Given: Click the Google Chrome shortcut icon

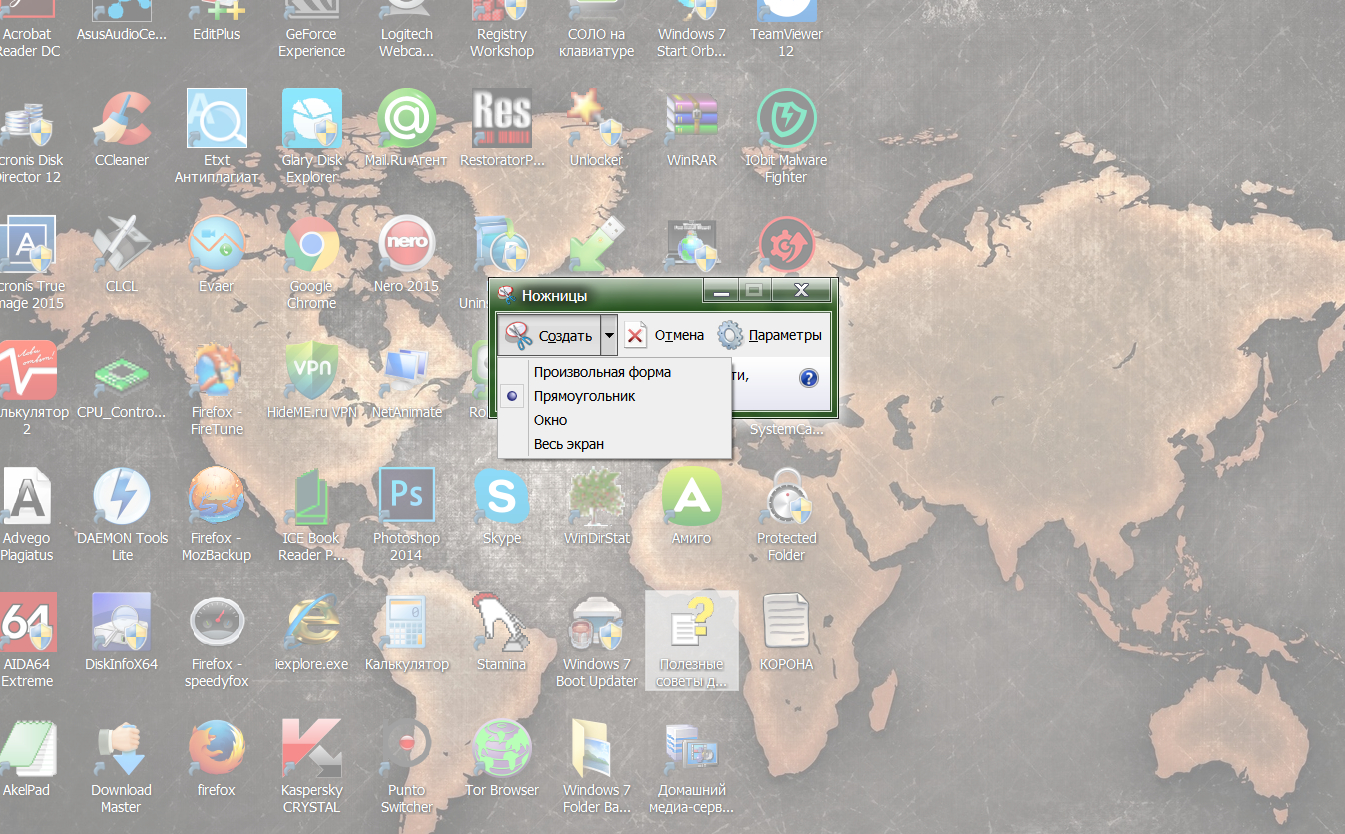Looking at the screenshot, I should 311,262.
